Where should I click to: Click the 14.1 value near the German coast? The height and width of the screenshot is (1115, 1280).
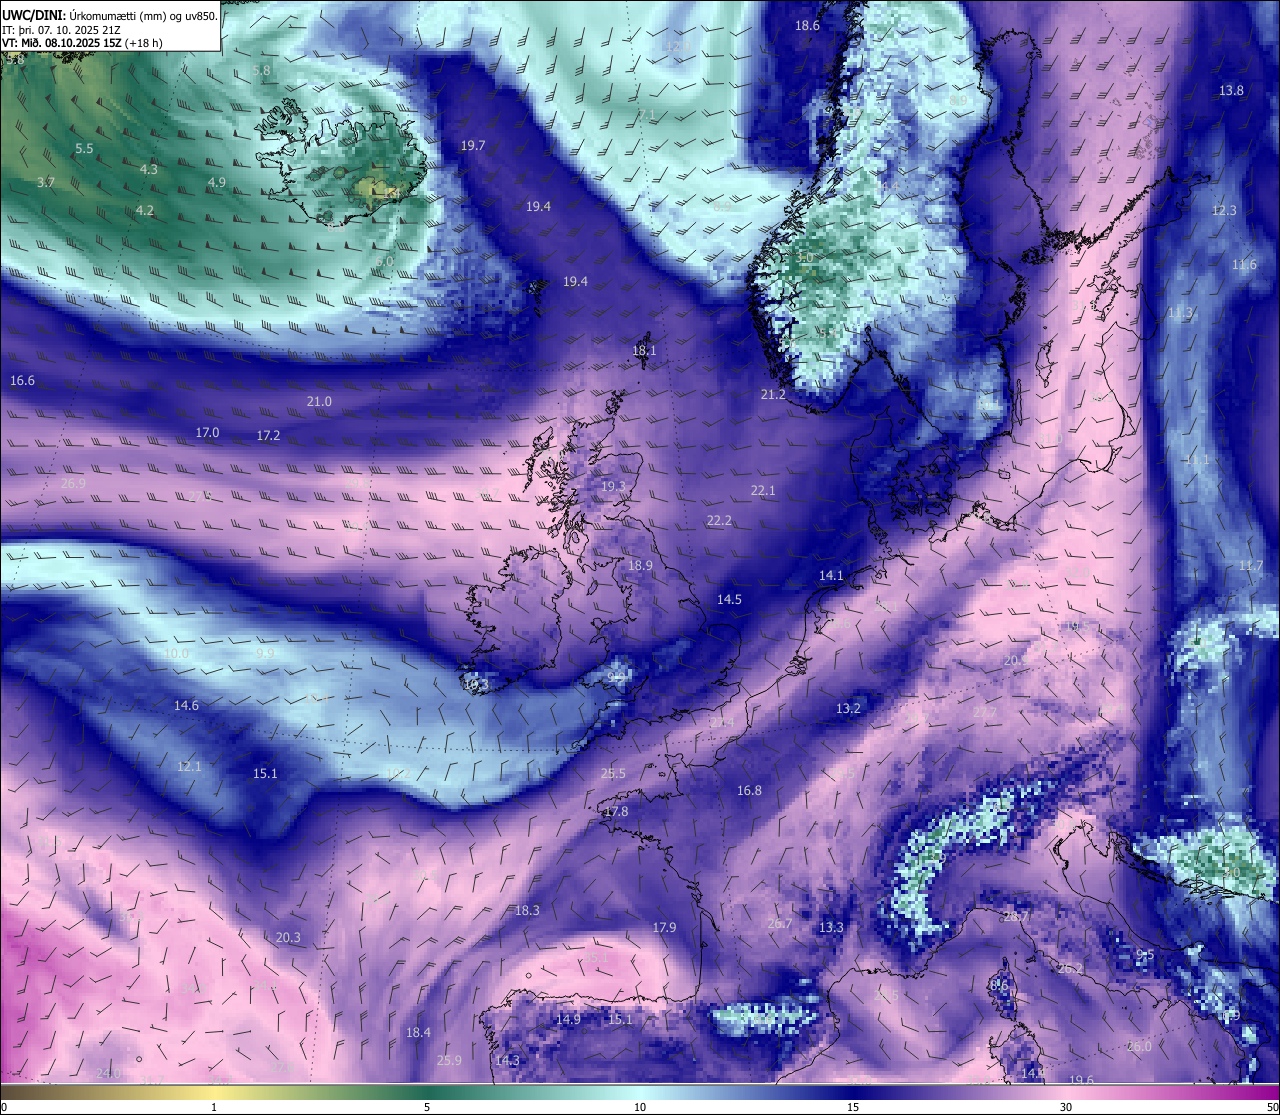[831, 576]
